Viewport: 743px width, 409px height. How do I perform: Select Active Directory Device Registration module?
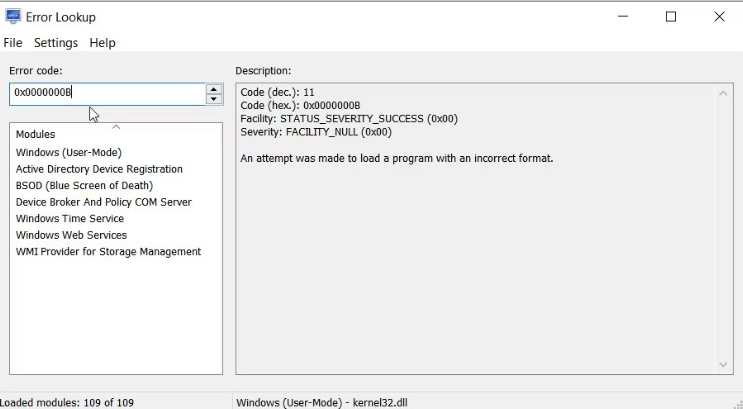coord(99,169)
